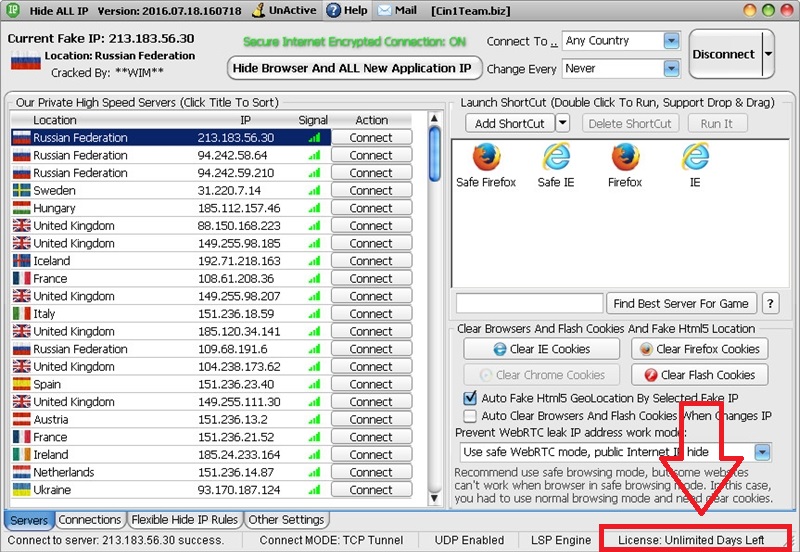Viewport: 800px width, 552px height.
Task: Expand the Disconnect button arrow menu
Action: click(x=768, y=54)
